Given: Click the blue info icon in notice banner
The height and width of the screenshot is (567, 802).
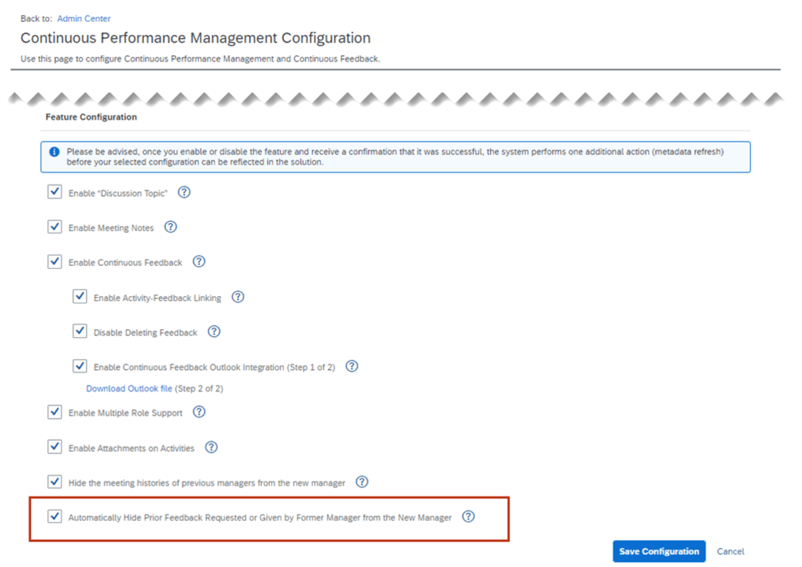Looking at the screenshot, I should pos(55,151).
